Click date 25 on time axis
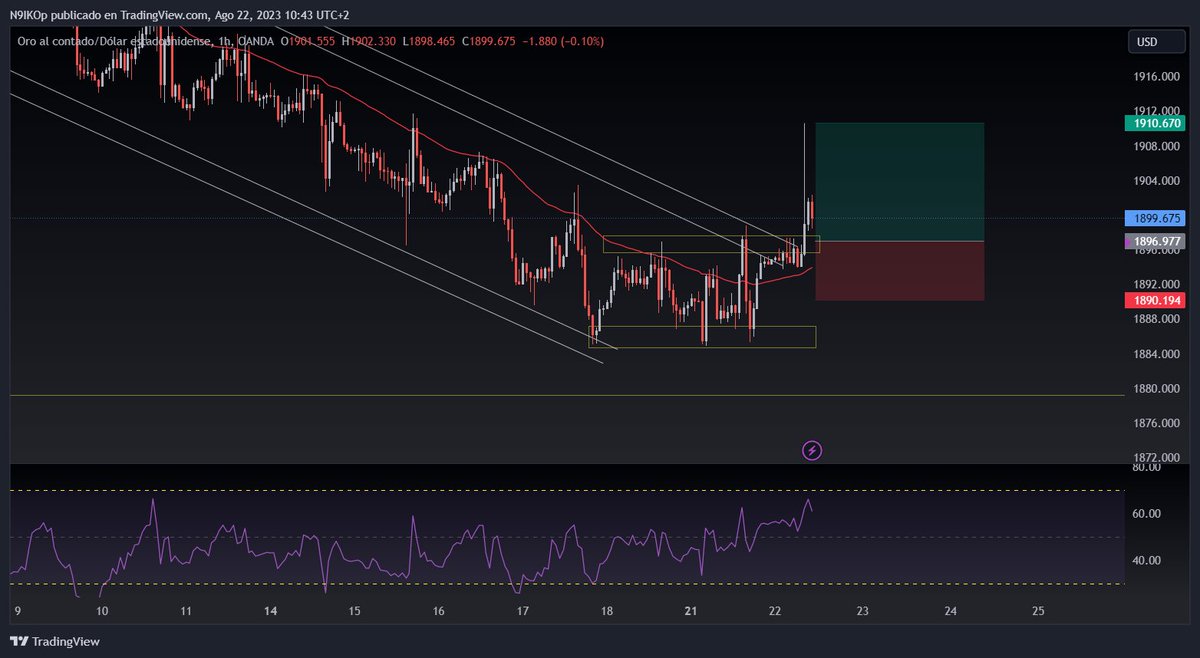The image size is (1200, 658). pos(1038,610)
